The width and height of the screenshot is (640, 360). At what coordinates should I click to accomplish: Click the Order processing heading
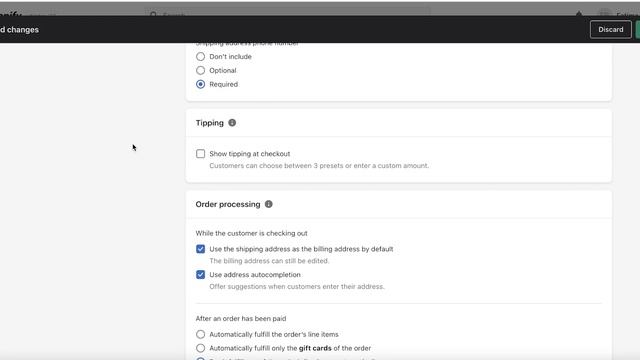pos(228,204)
